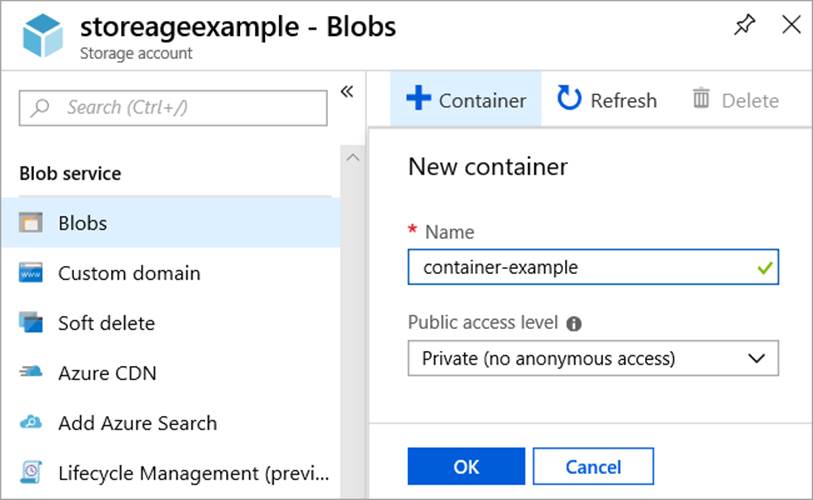The image size is (813, 500).
Task: Click the Custom domain www icon
Action: (31, 273)
